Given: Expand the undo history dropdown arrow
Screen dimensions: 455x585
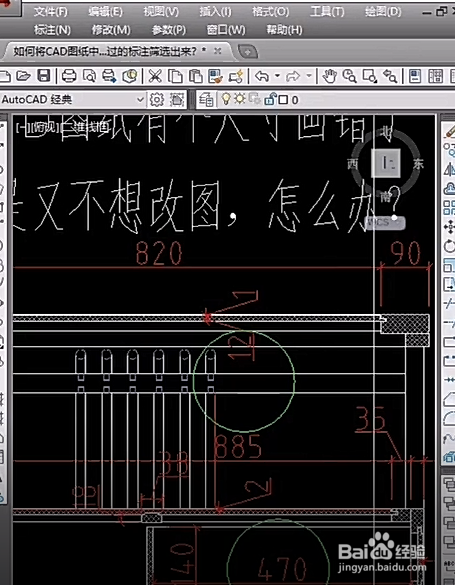Looking at the screenshot, I should point(277,76).
